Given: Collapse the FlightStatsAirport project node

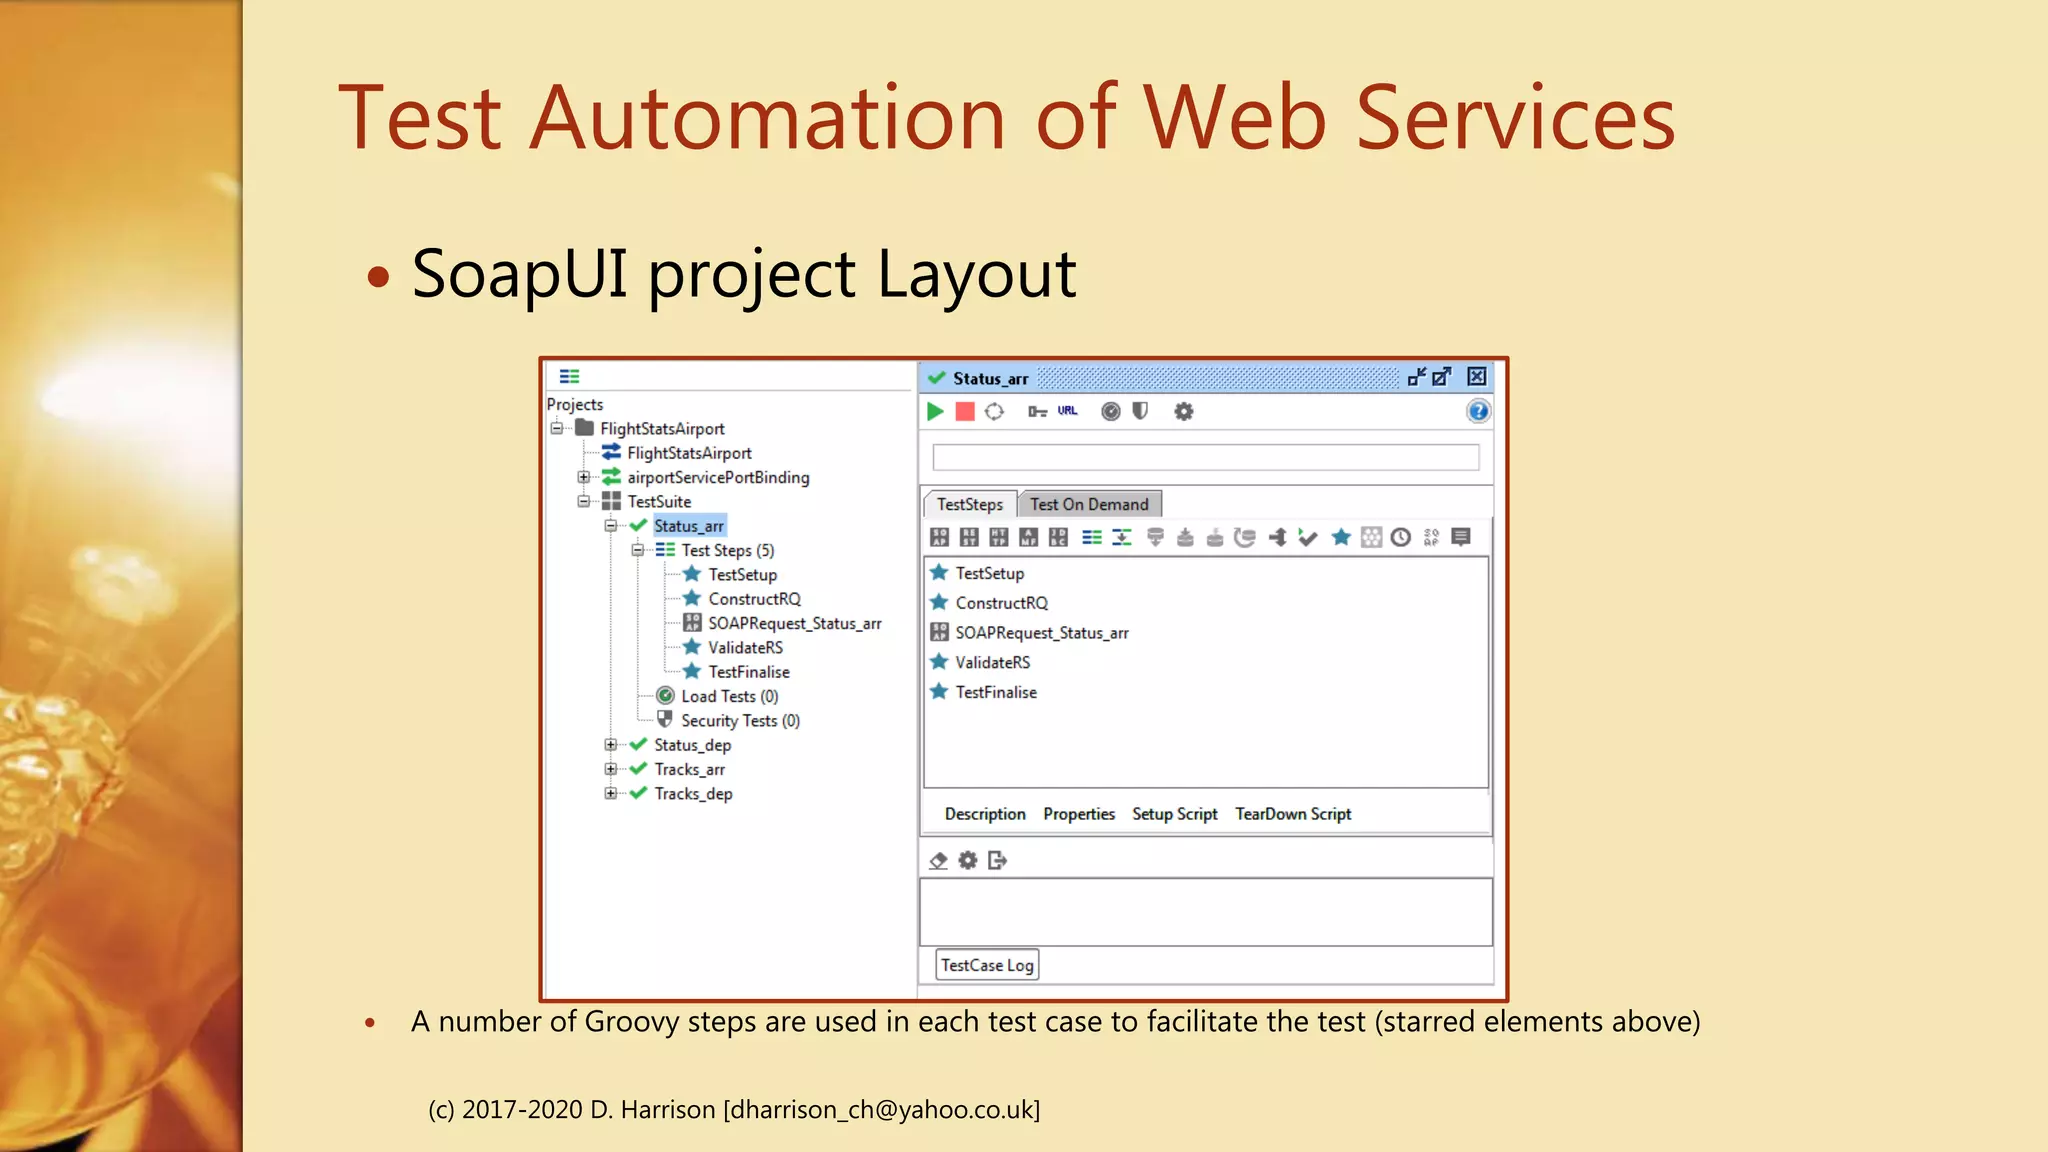Looking at the screenshot, I should point(557,428).
